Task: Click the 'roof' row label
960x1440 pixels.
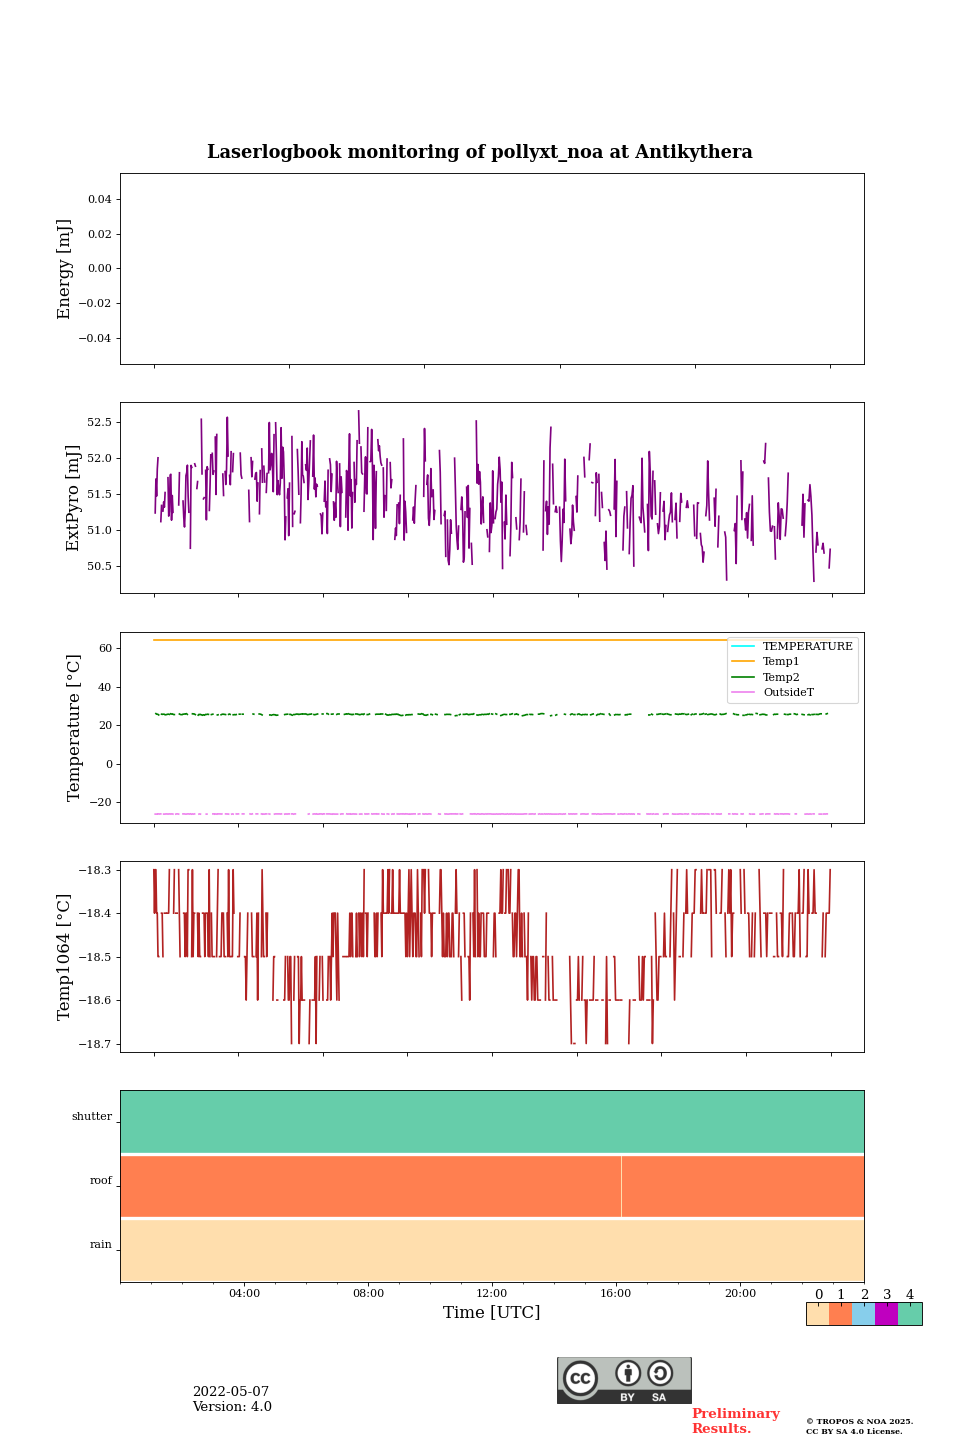Action: click(x=101, y=1181)
